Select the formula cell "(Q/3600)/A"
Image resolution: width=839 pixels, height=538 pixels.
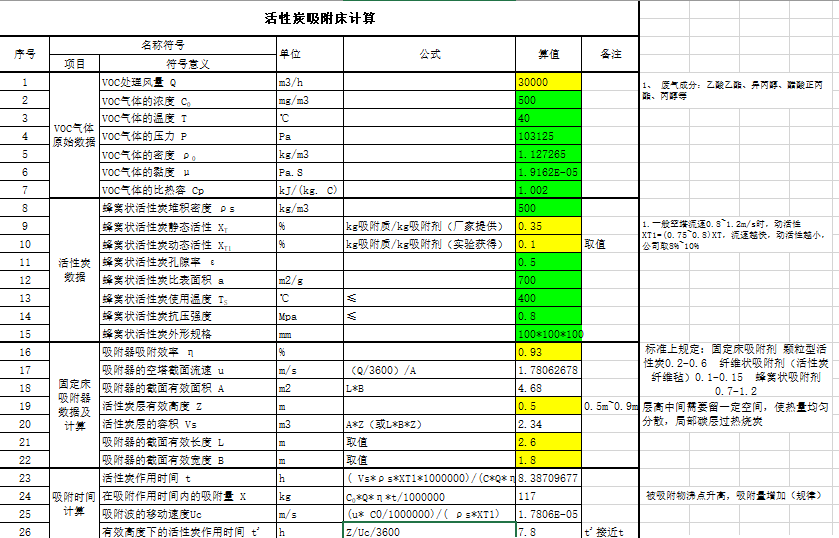[x=429, y=370]
